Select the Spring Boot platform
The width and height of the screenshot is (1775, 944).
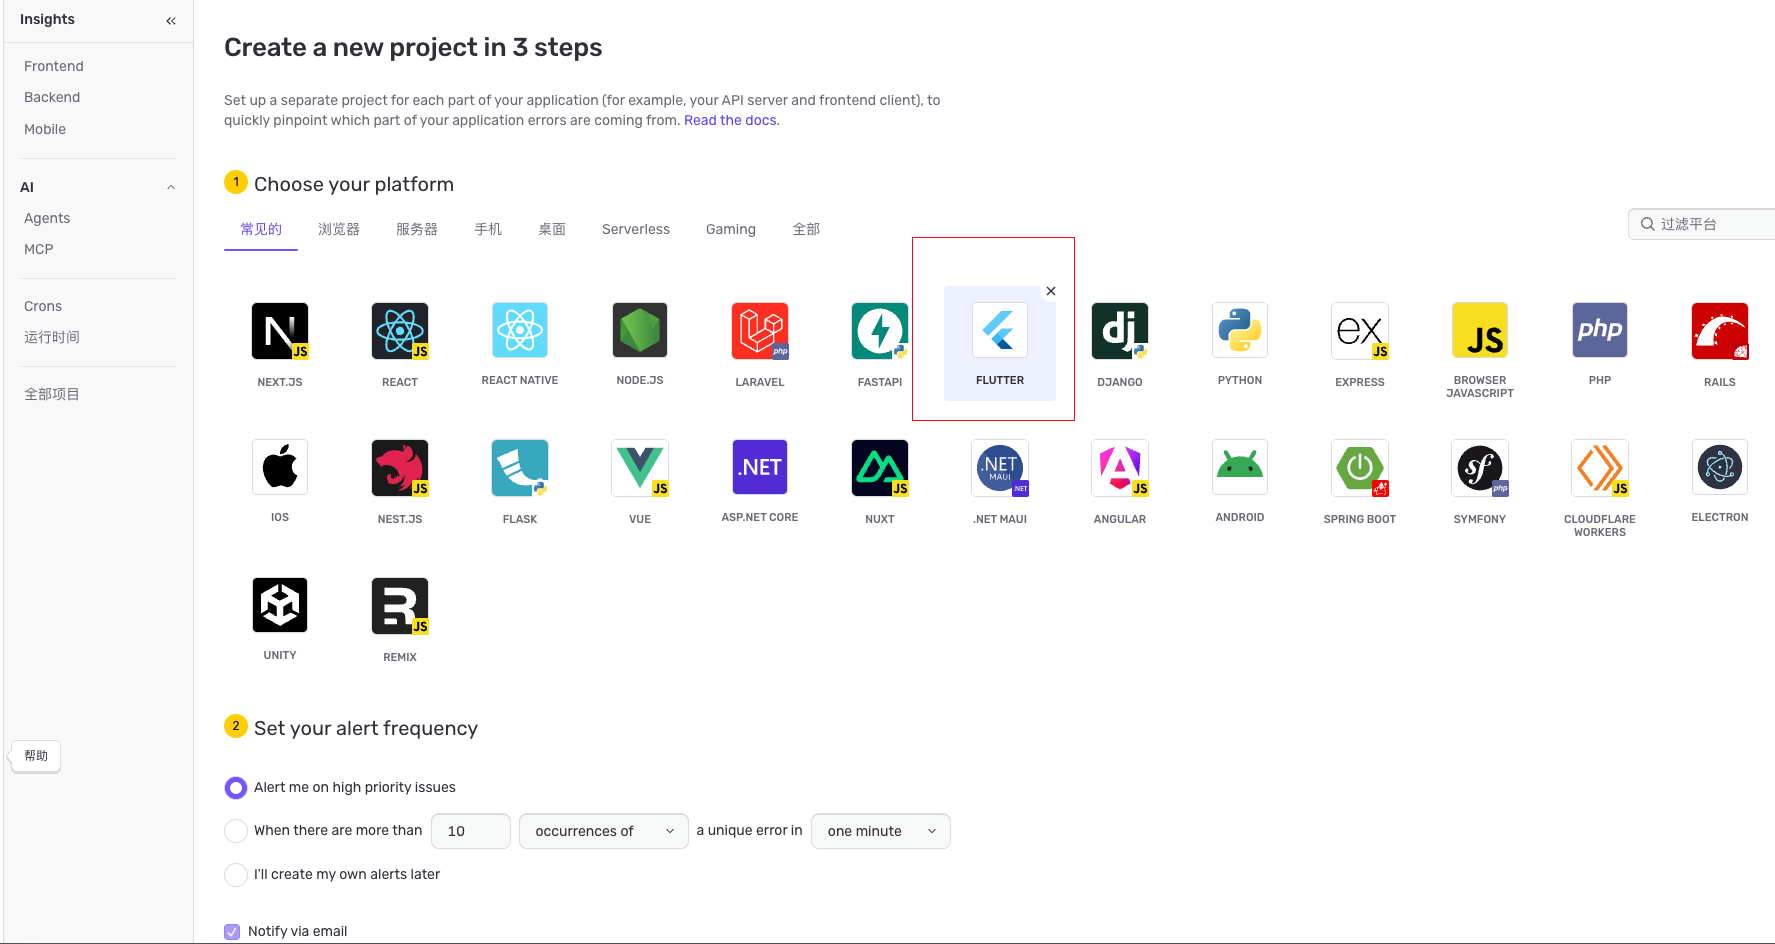1360,468
